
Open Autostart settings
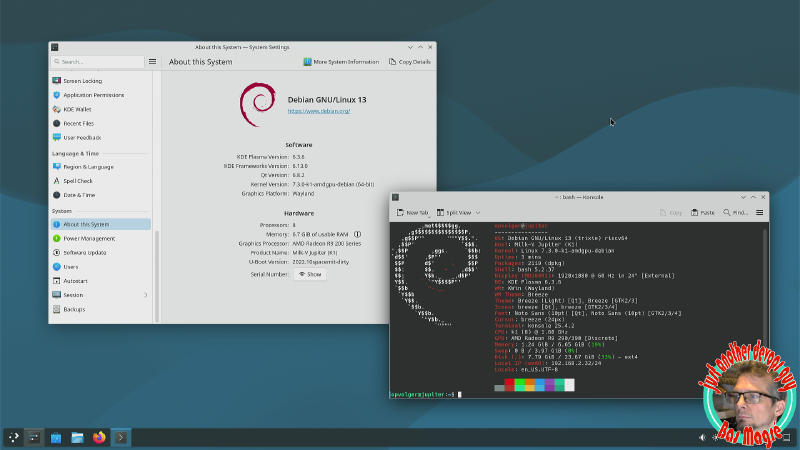(x=101, y=281)
